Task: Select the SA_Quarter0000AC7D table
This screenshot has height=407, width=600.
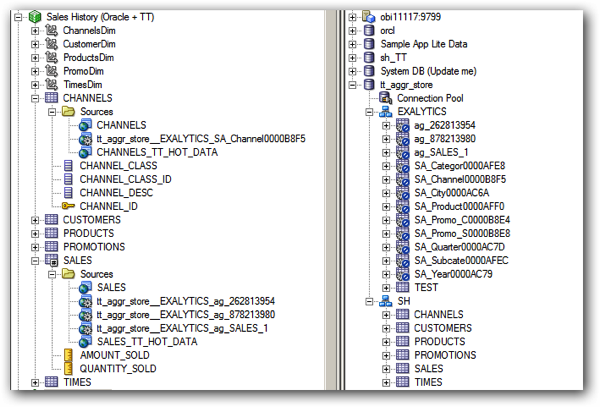Action: coord(460,247)
